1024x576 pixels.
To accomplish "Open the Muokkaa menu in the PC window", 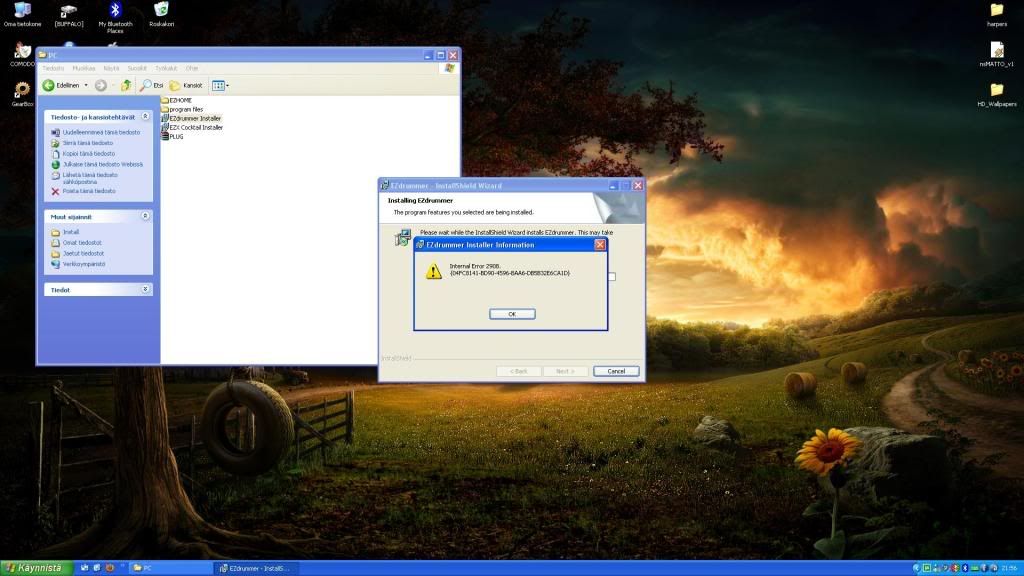I will click(x=84, y=69).
